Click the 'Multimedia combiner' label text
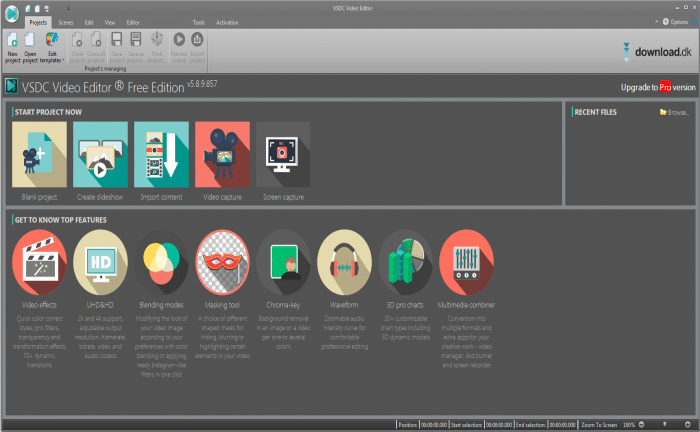 [x=466, y=305]
